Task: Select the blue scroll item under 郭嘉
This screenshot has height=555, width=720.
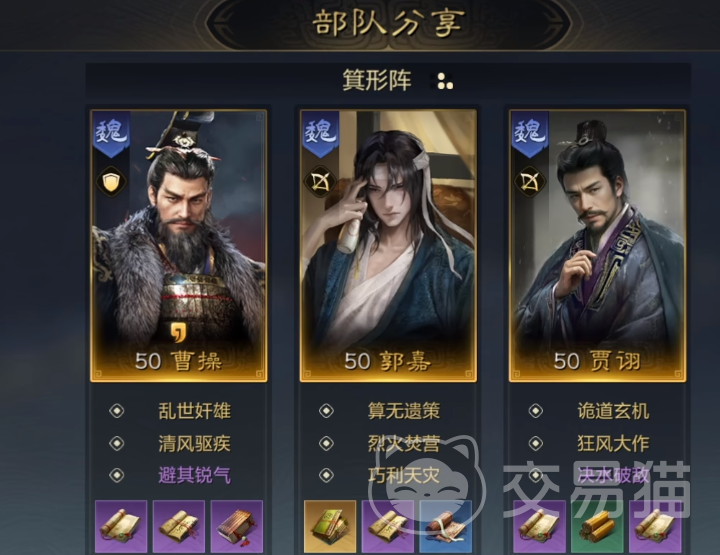Action: pyautogui.click(x=446, y=527)
